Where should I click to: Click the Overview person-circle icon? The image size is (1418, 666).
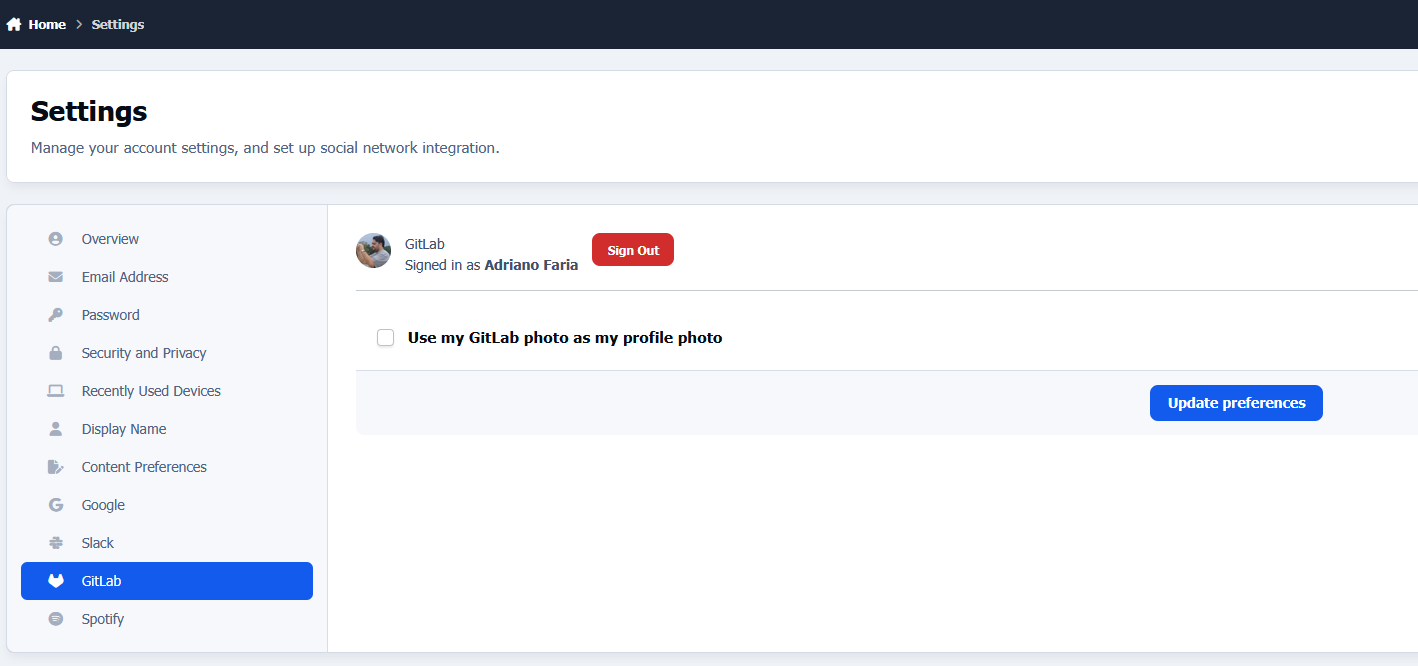(56, 239)
